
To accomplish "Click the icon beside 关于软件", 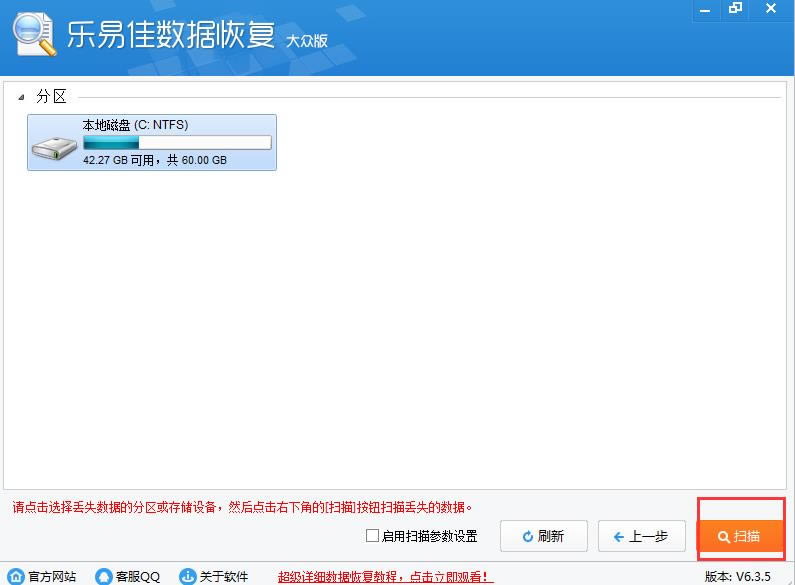I will [188, 576].
